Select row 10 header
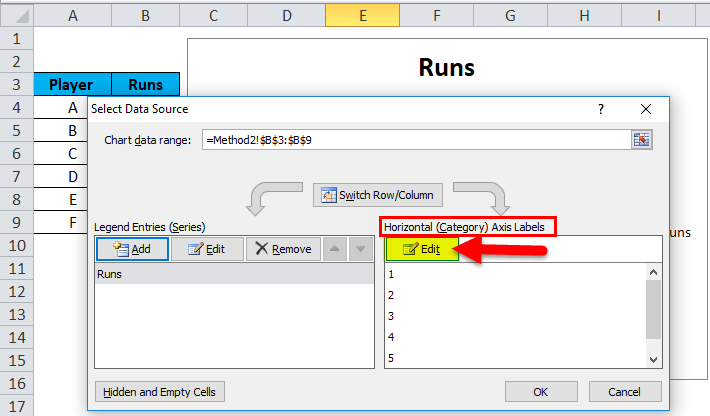Viewport: 710px width, 416px height. pyautogui.click(x=17, y=245)
